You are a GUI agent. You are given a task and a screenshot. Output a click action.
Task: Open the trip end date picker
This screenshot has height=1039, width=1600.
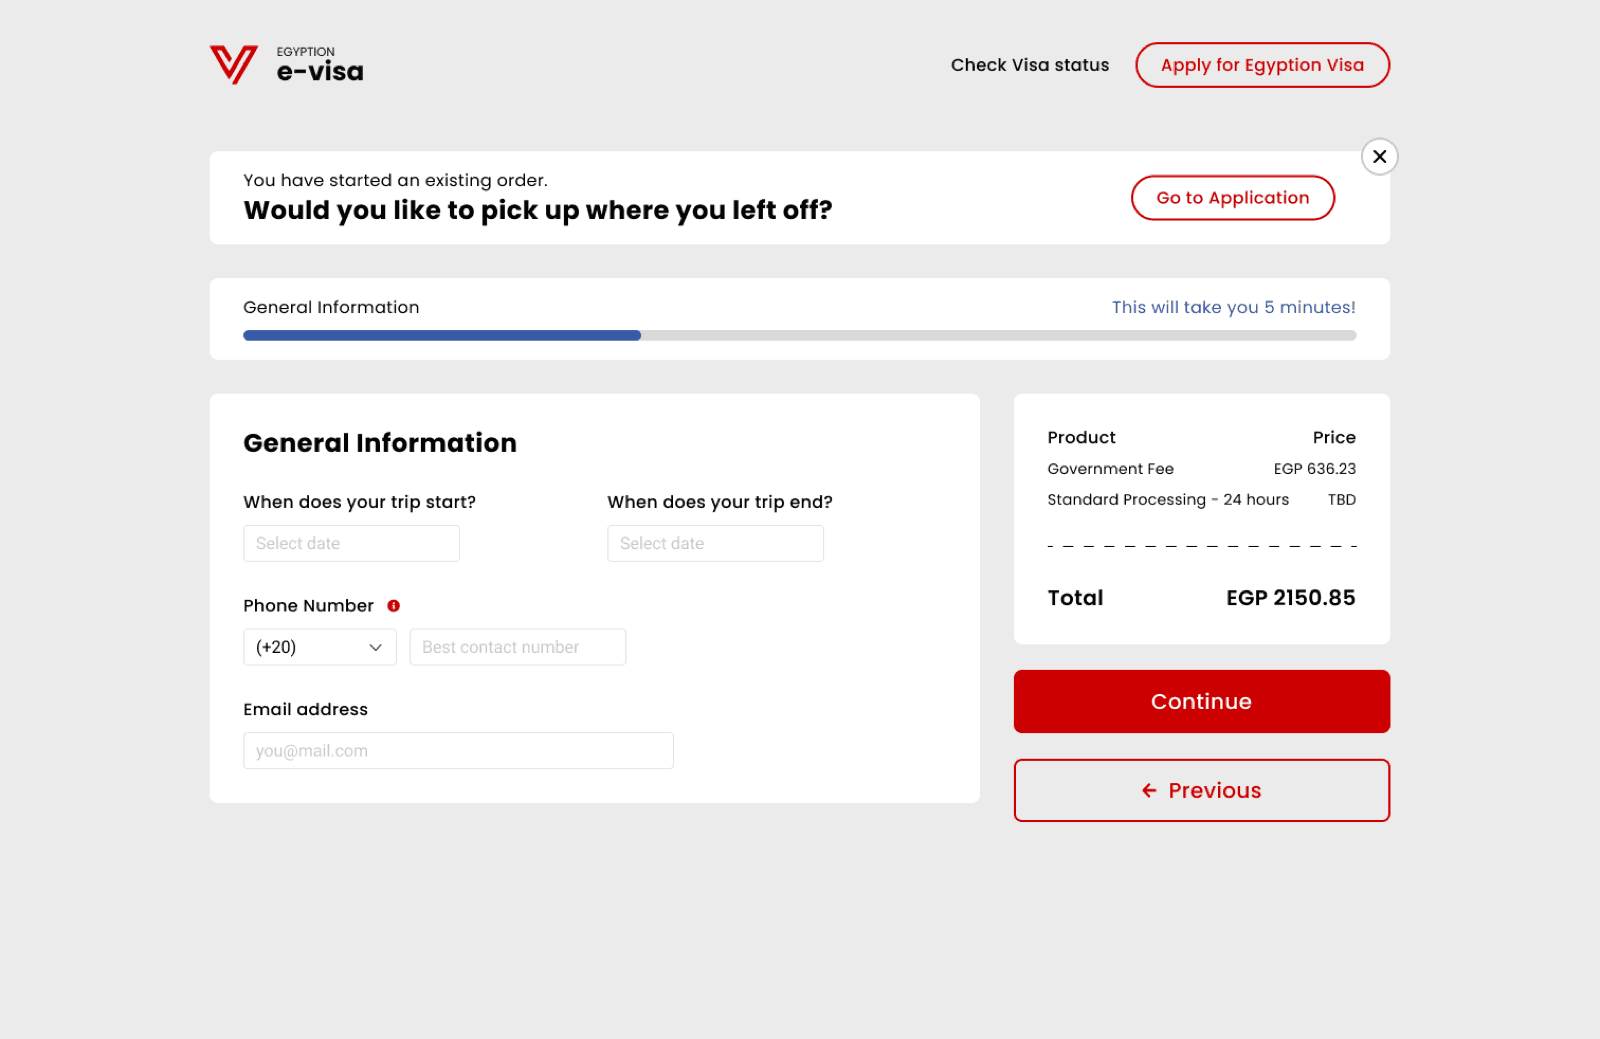pos(716,544)
